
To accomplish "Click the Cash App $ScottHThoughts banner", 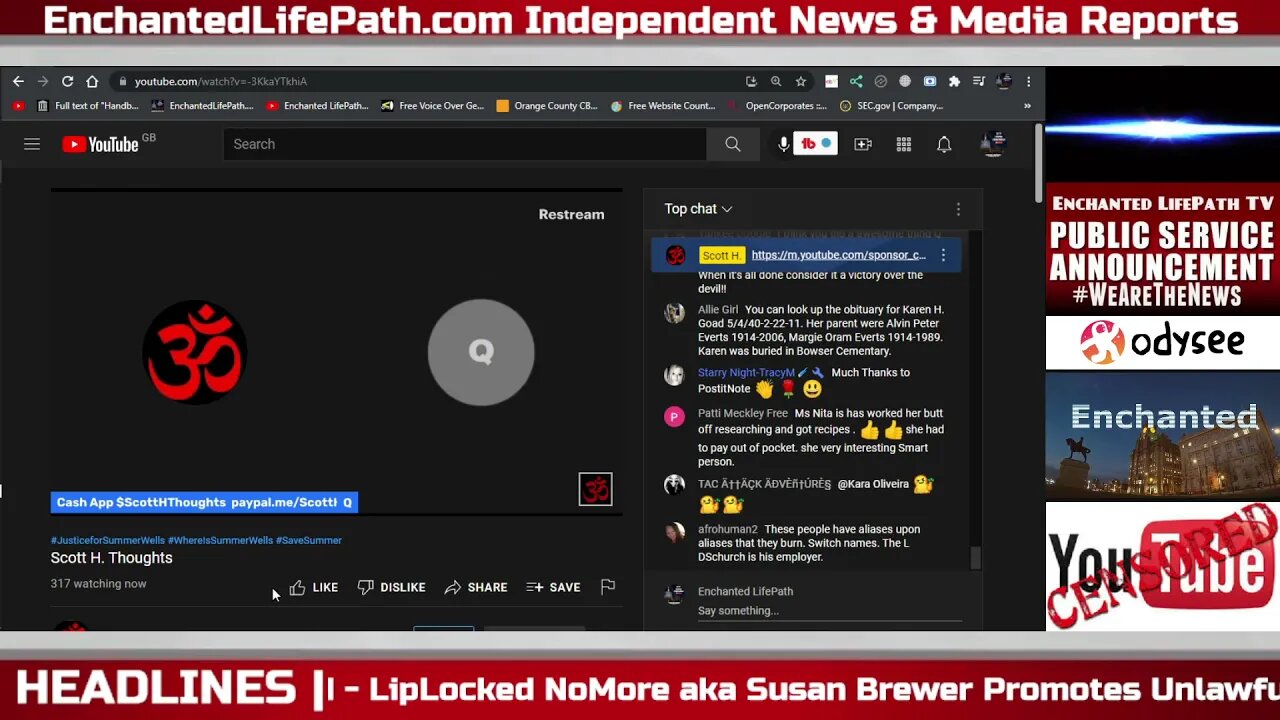I will (x=204, y=502).
